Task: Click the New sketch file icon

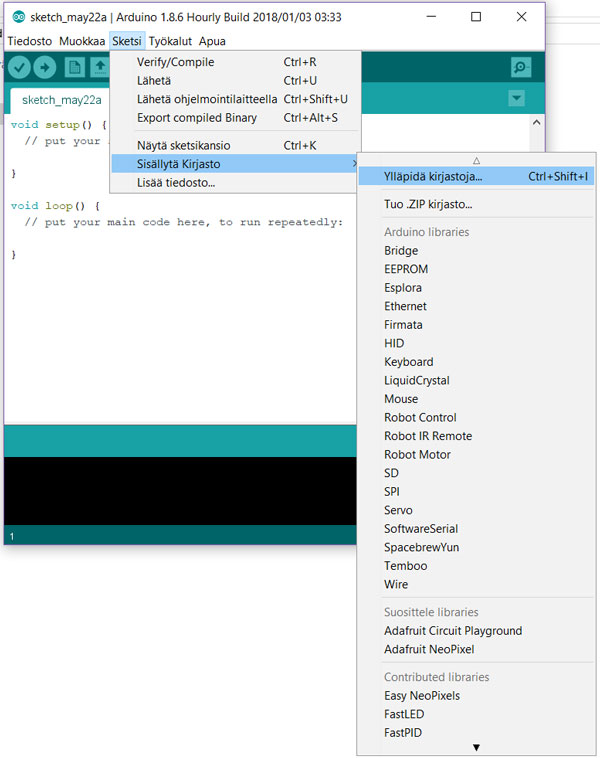Action: tap(74, 67)
